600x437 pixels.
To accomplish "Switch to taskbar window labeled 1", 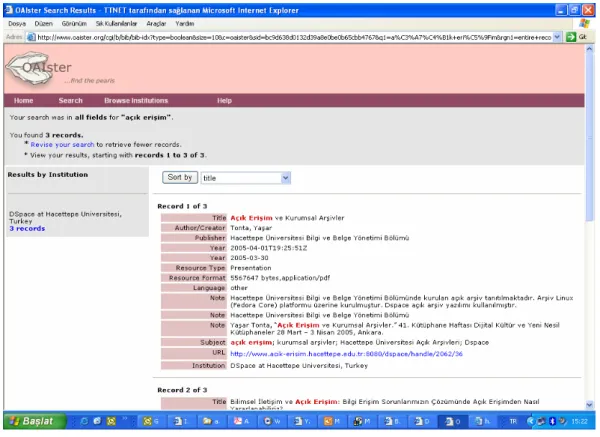I will tap(181, 421).
